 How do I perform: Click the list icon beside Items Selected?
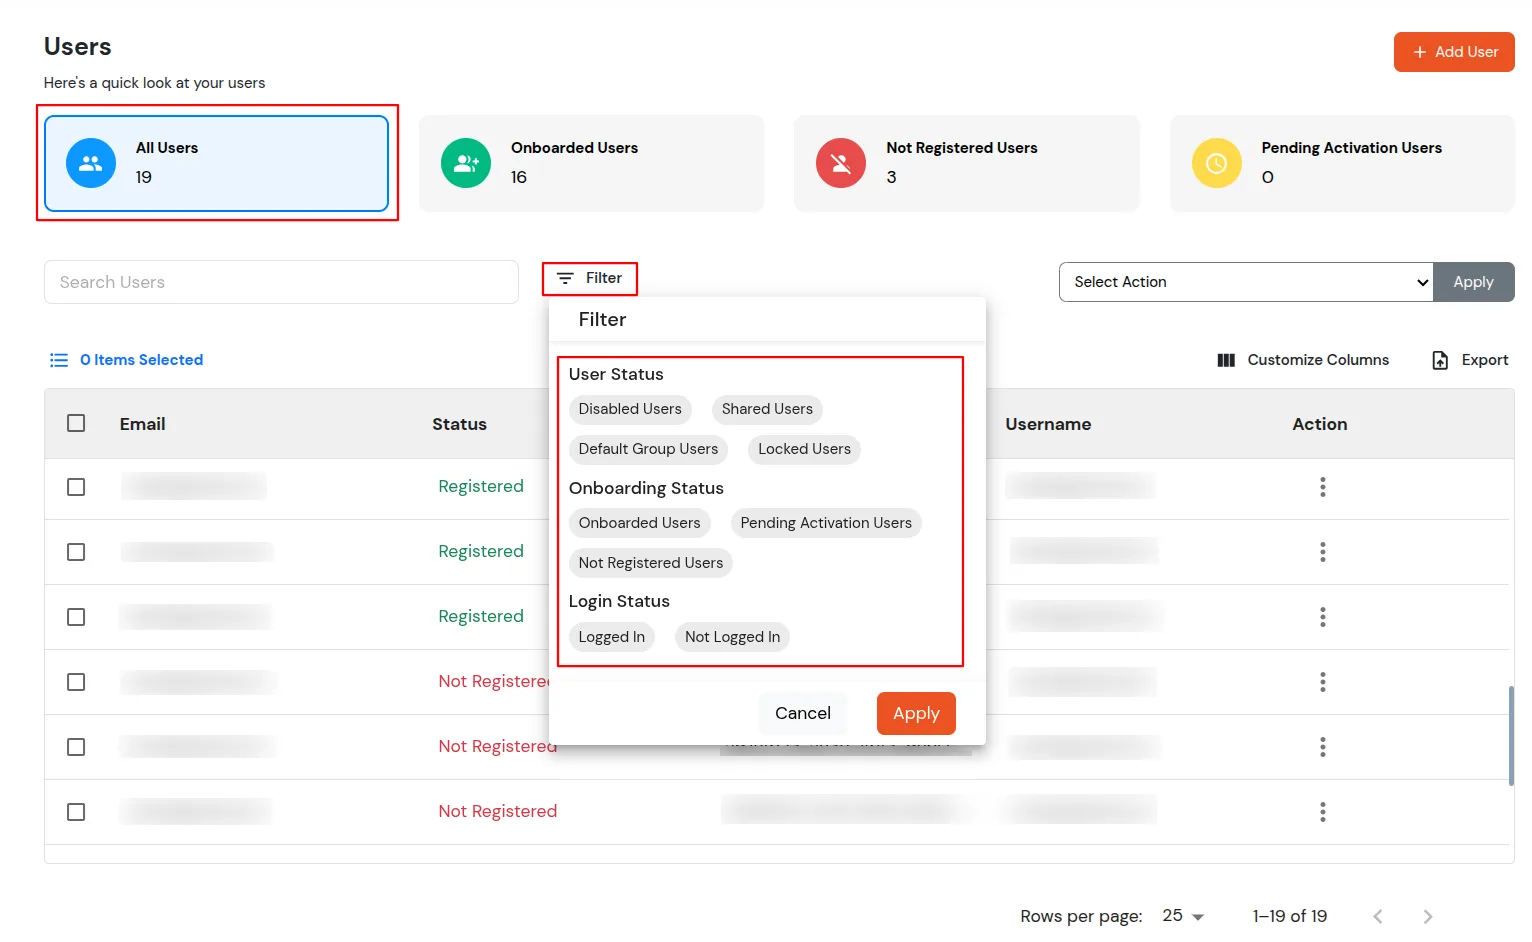(x=59, y=360)
